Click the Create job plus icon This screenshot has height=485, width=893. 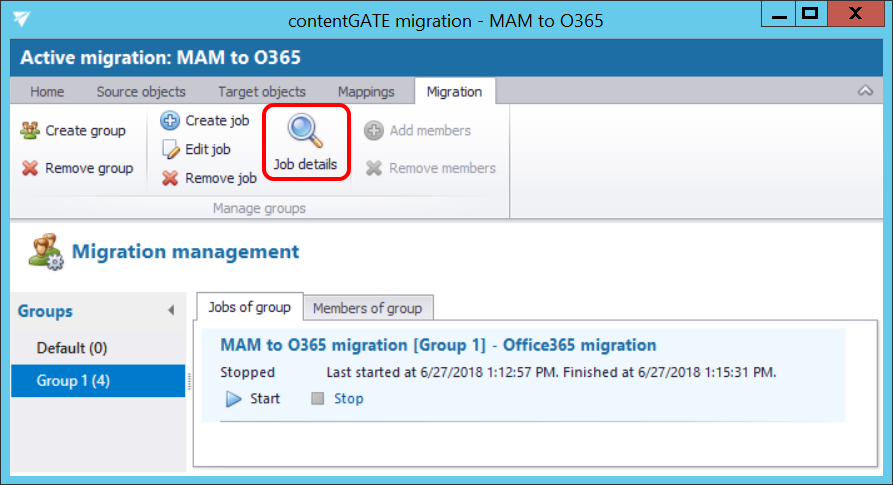(170, 121)
